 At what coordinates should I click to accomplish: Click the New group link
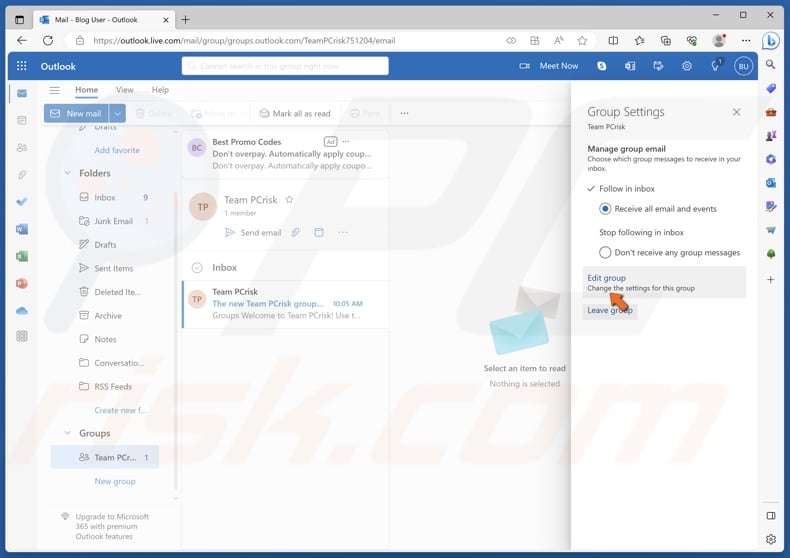[115, 481]
